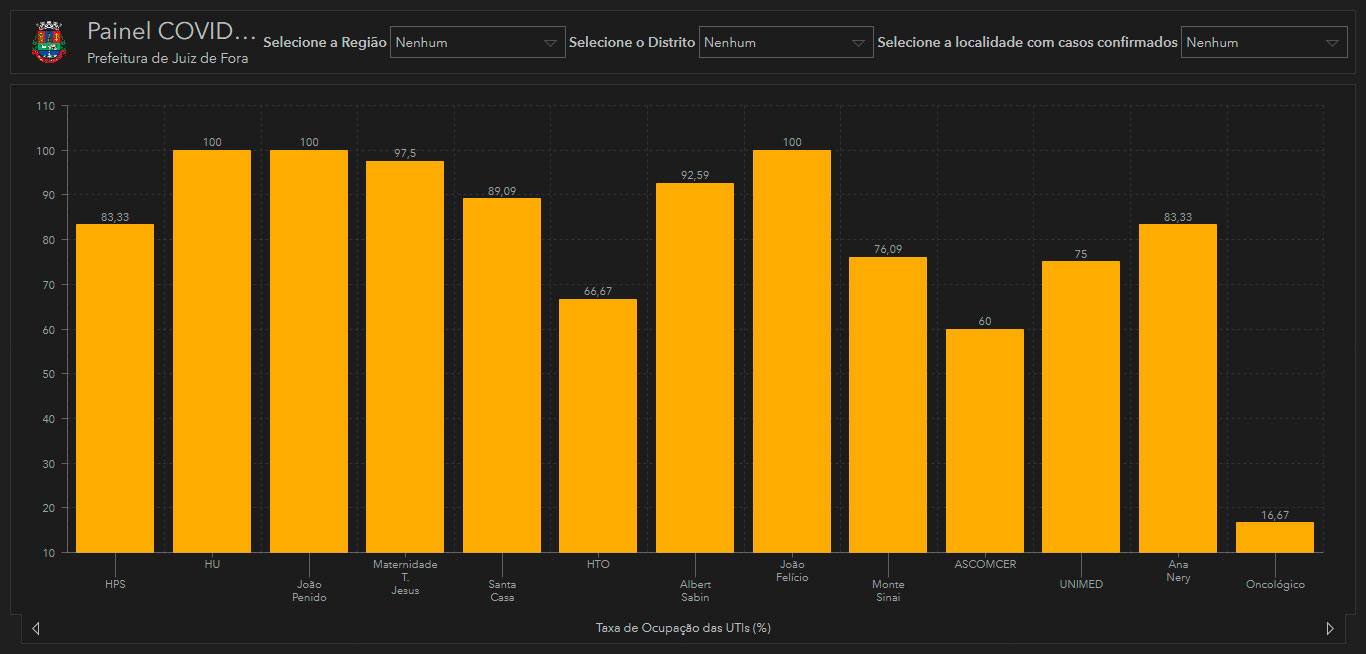Select the HU occupancy bar
The width and height of the screenshot is (1366, 654).
click(212, 351)
